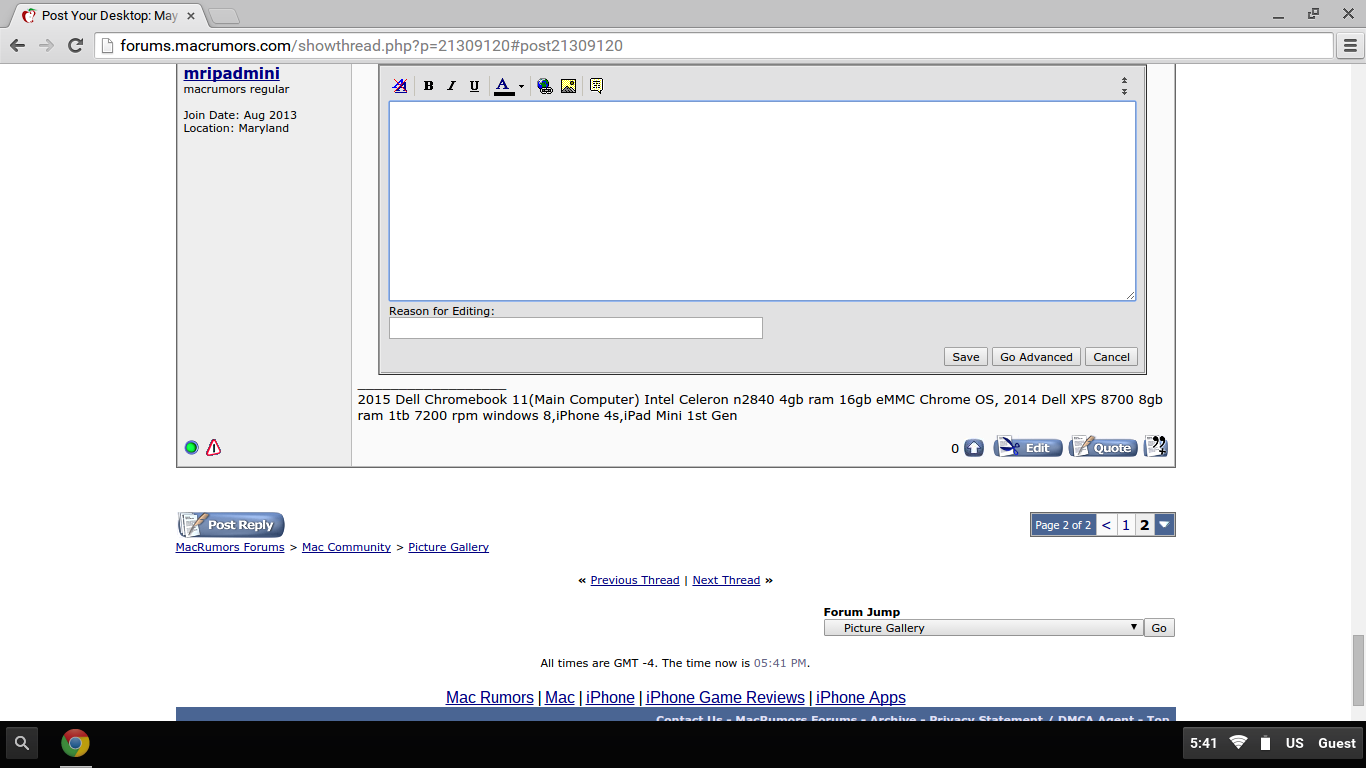Click the Remove Text Formatting icon
Viewport: 1366px width, 768px height.
(400, 86)
